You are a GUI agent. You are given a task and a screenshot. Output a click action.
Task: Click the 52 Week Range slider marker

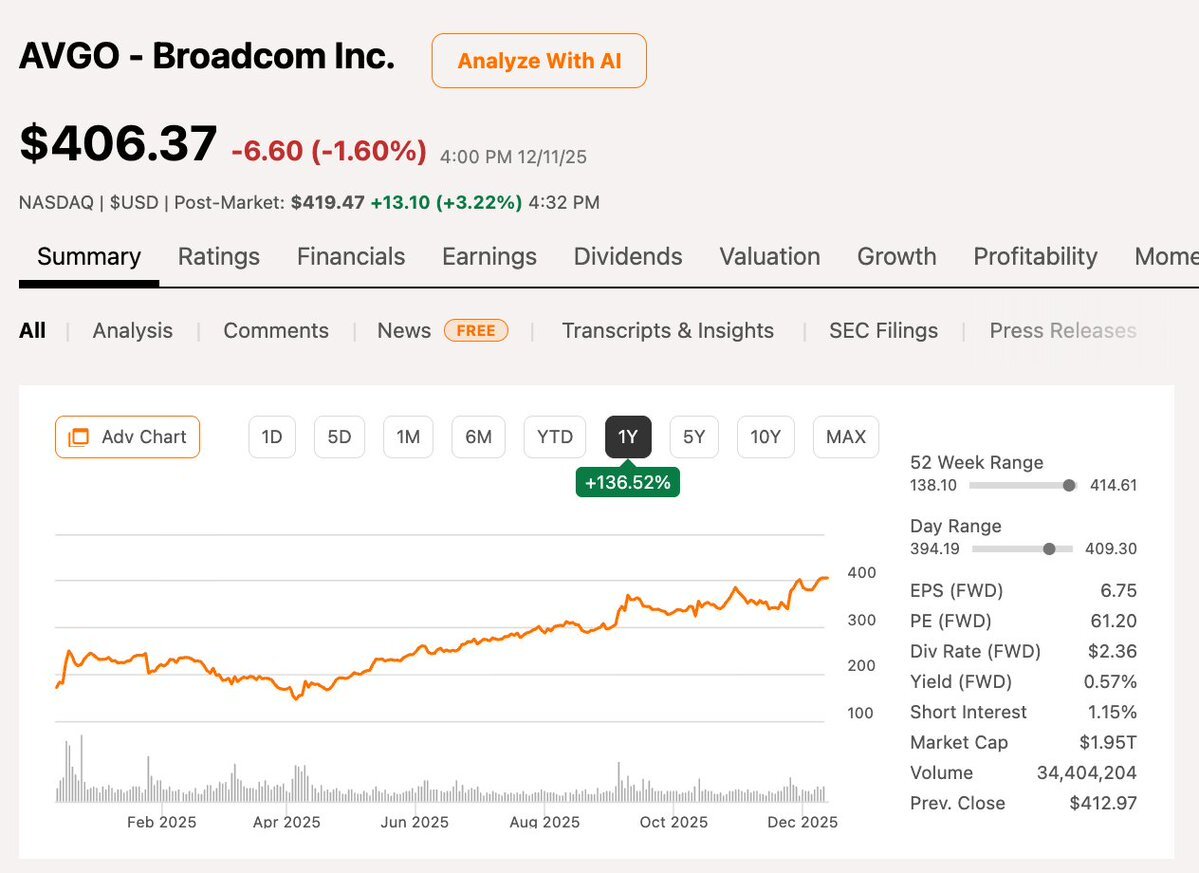[x=1069, y=486]
